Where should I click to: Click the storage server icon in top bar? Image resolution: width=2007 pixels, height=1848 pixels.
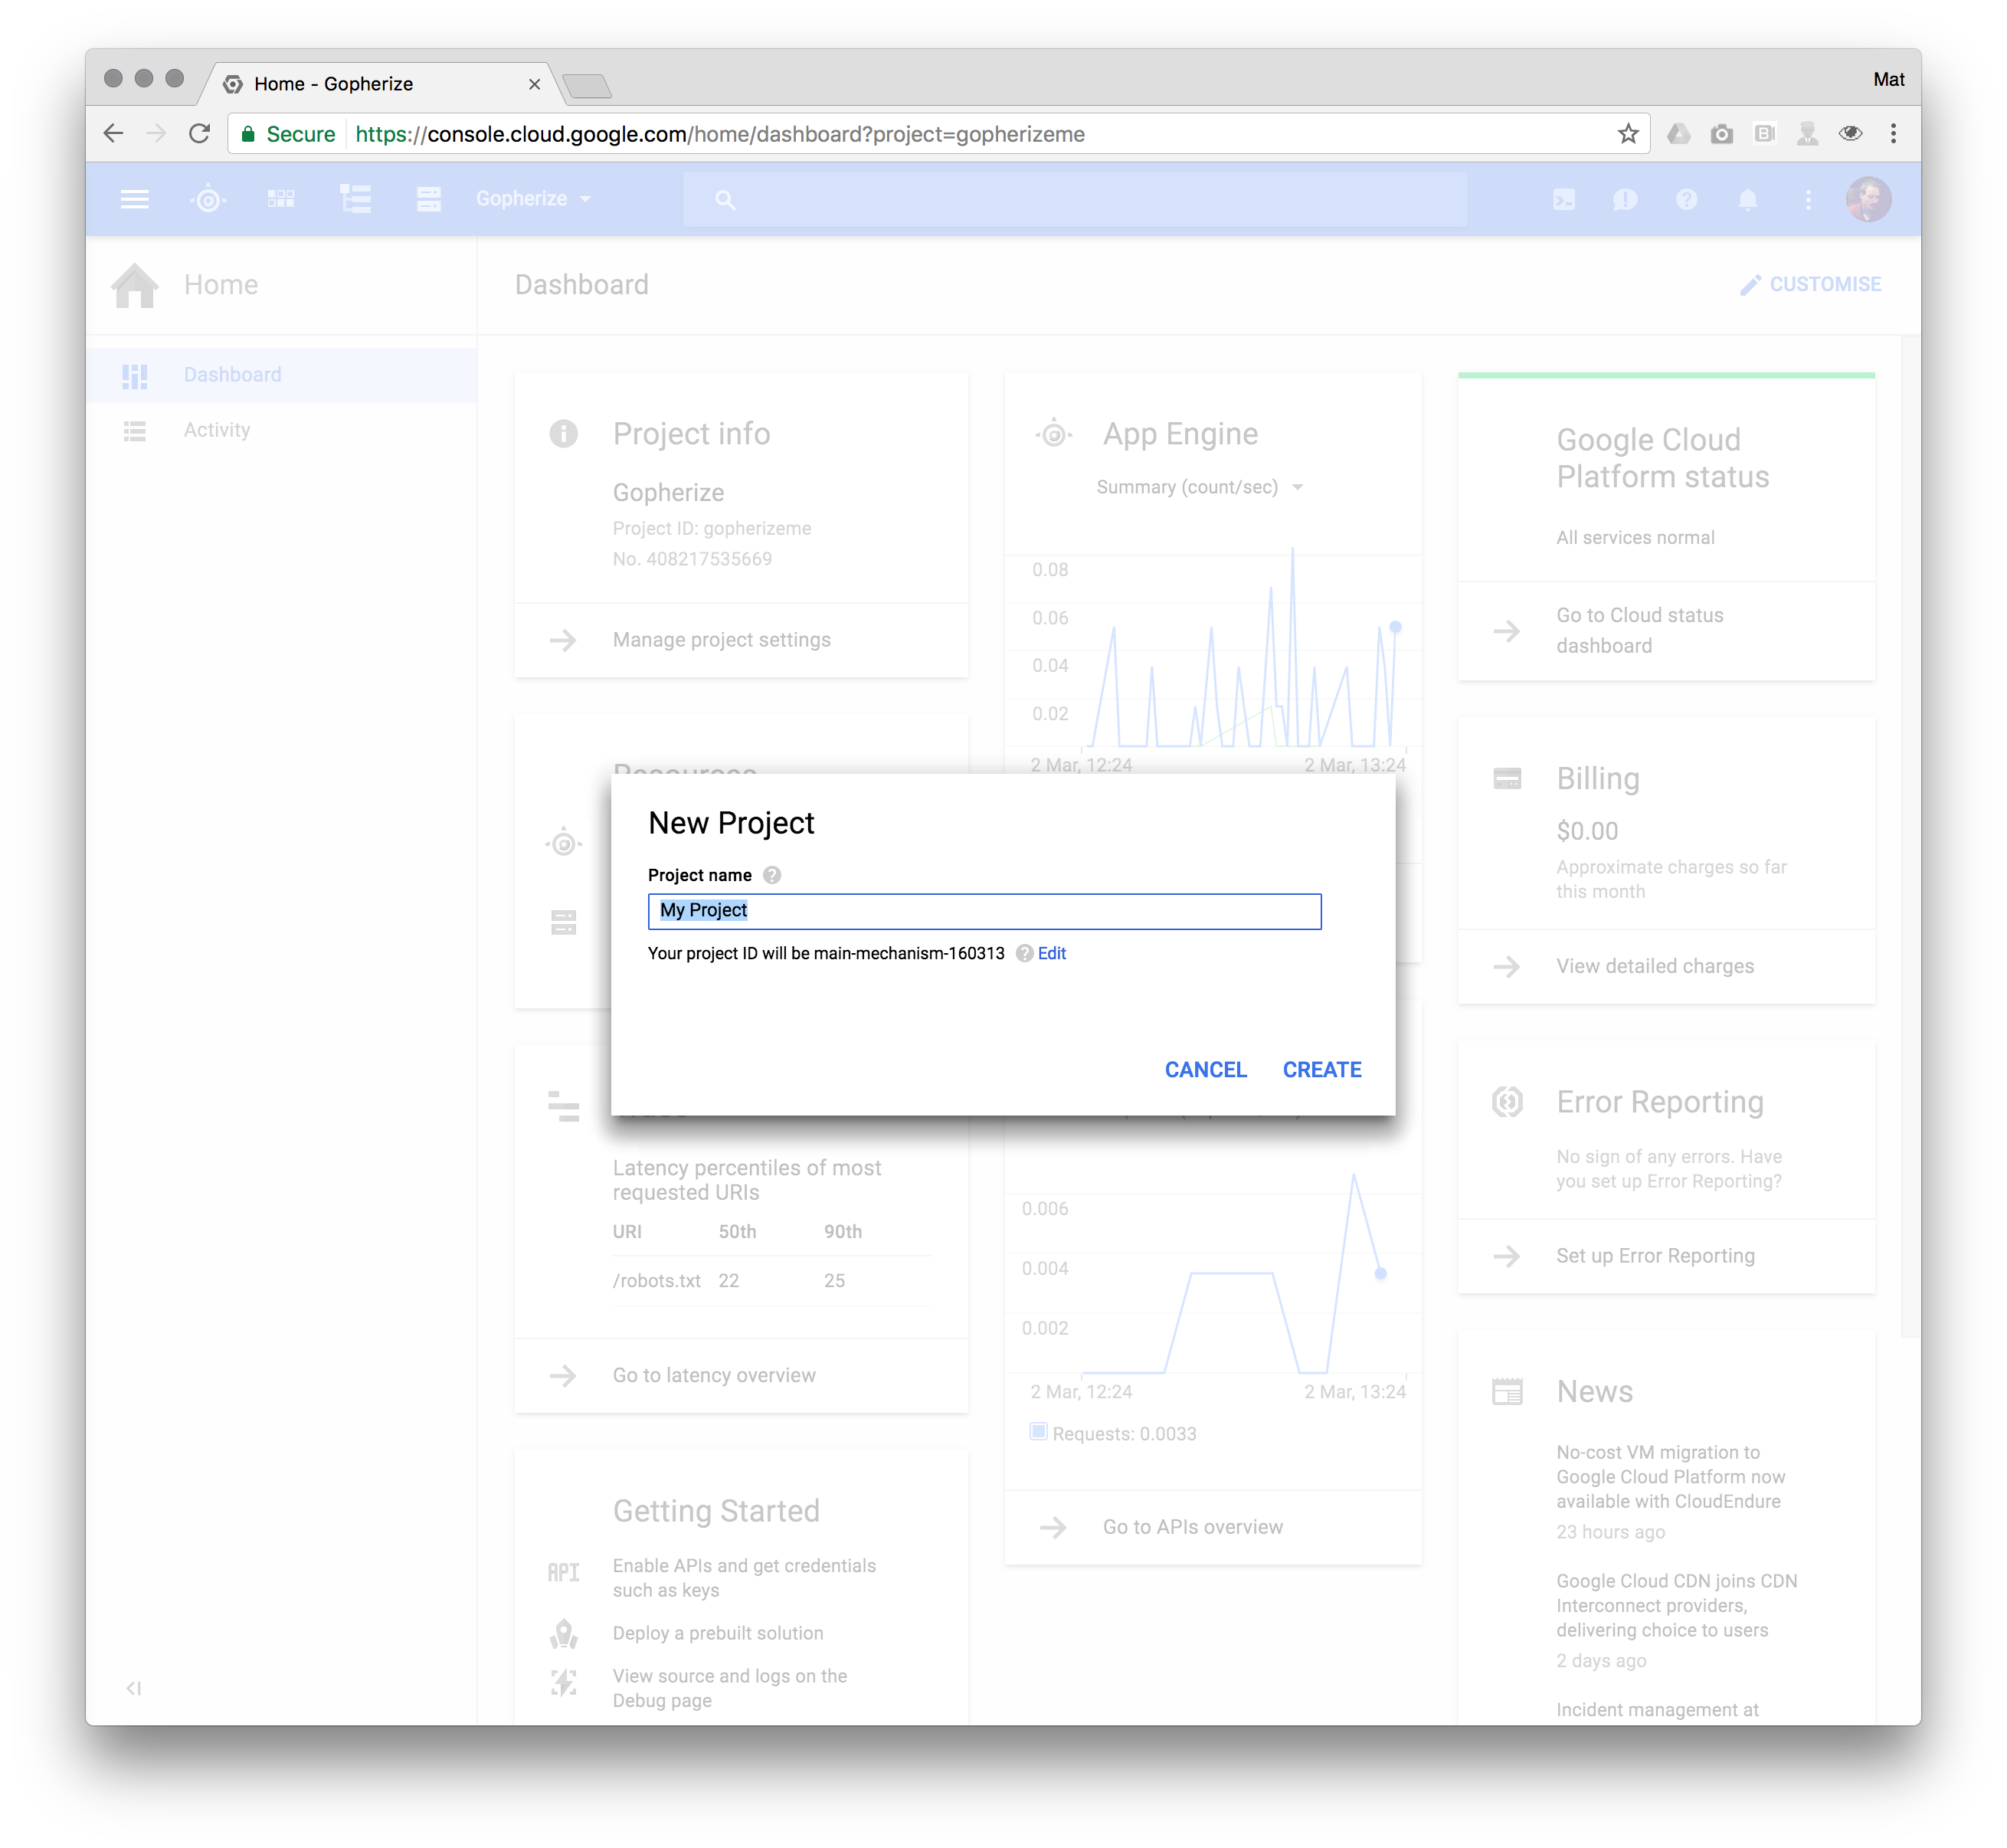tap(429, 199)
